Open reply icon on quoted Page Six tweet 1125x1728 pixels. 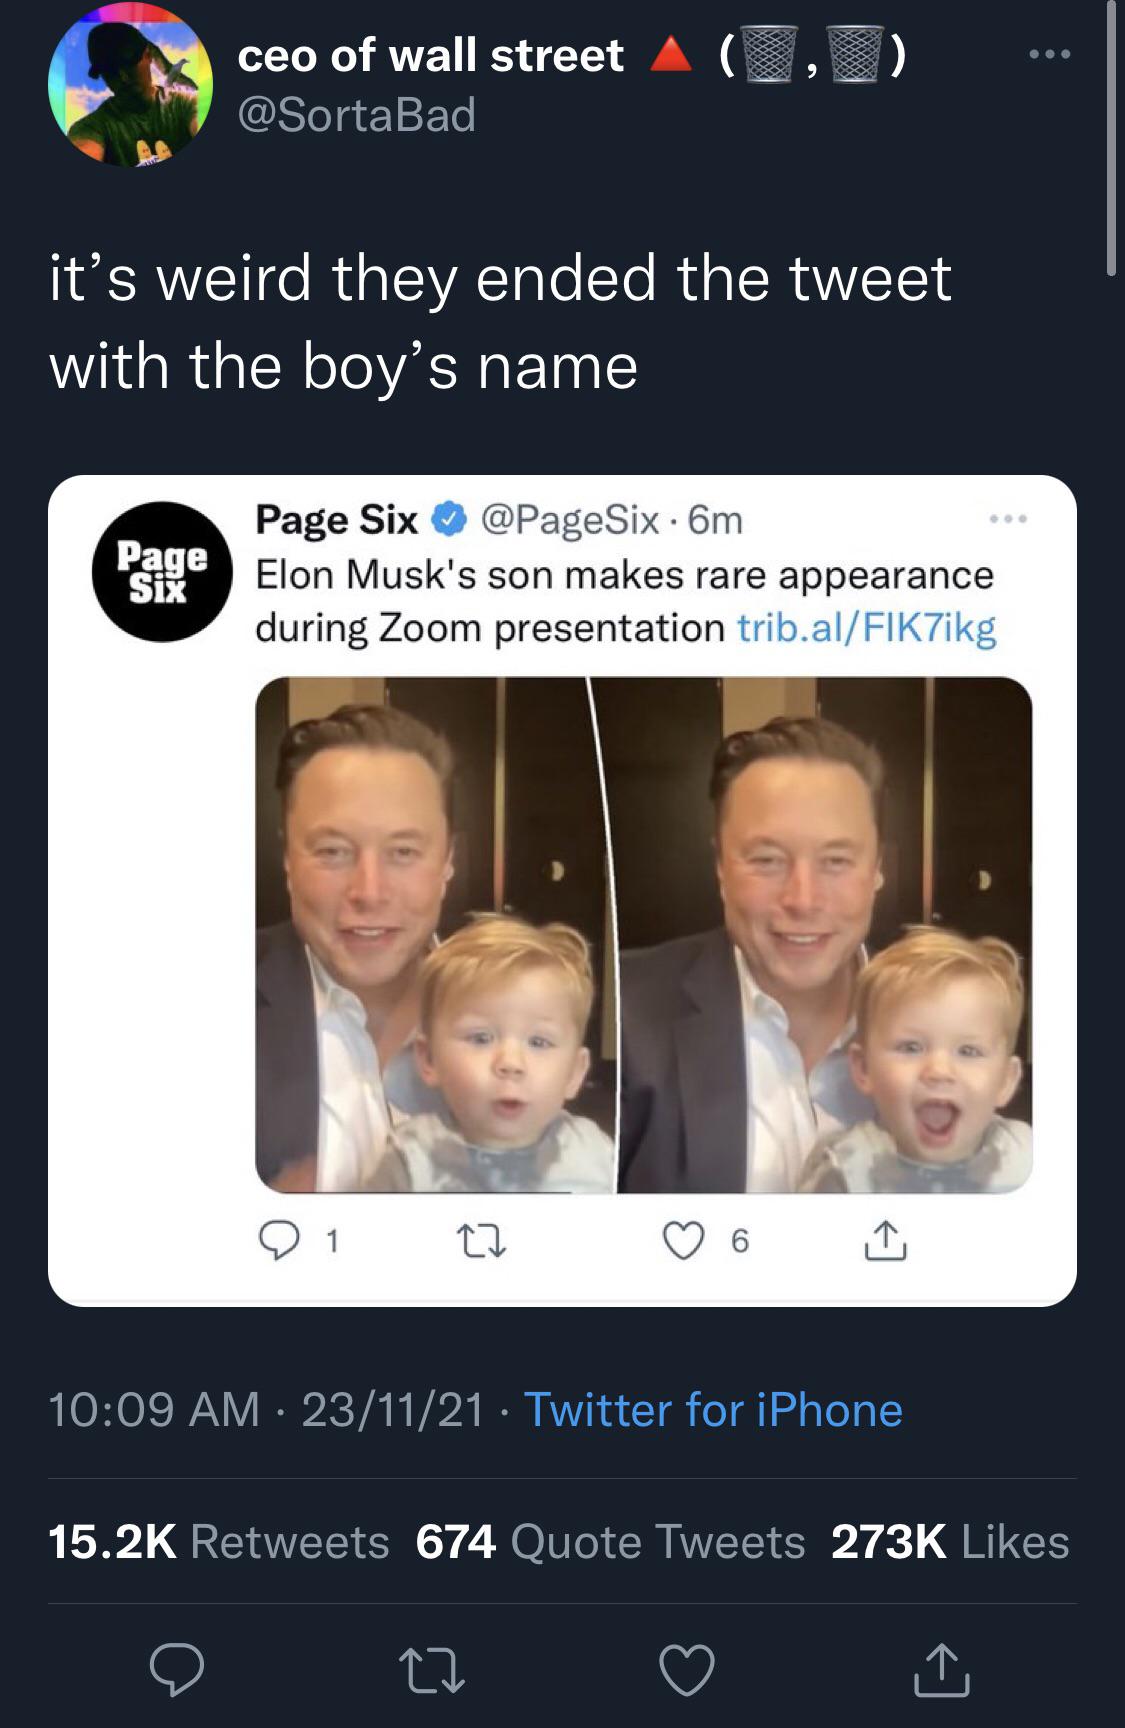[x=279, y=1241]
